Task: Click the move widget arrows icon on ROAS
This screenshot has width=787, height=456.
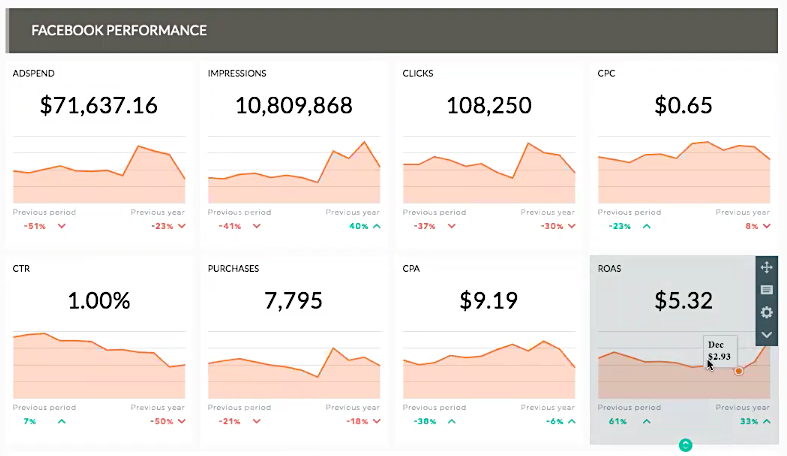Action: pyautogui.click(x=766, y=267)
